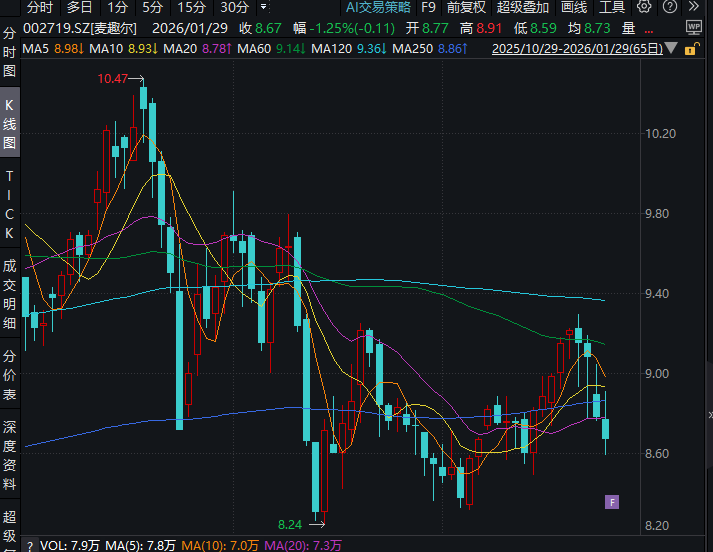The height and width of the screenshot is (552, 713).
Task: Click the VOL: 7.9万 label
Action: 69,546
